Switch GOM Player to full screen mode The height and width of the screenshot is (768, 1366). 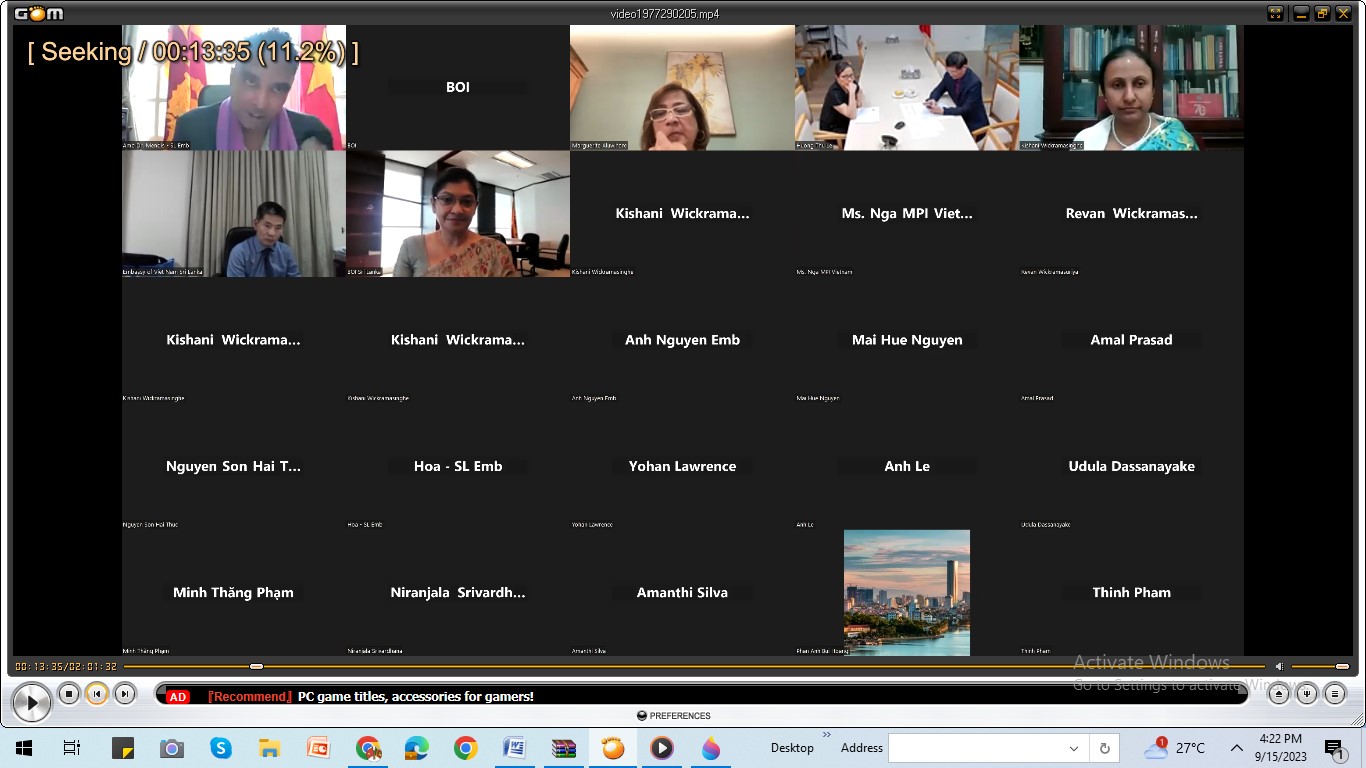tap(1275, 13)
